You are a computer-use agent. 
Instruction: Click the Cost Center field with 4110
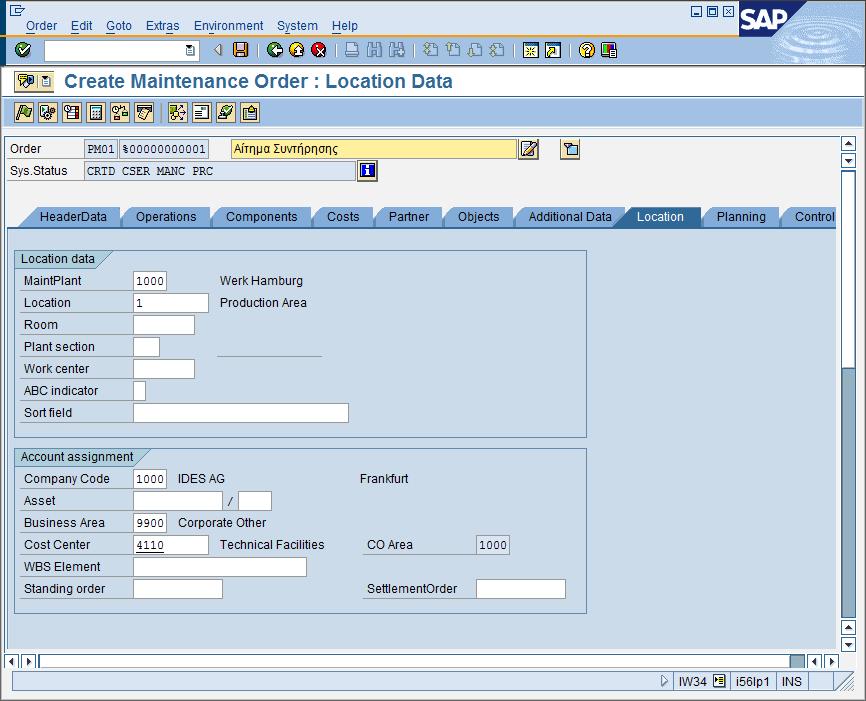pos(171,545)
